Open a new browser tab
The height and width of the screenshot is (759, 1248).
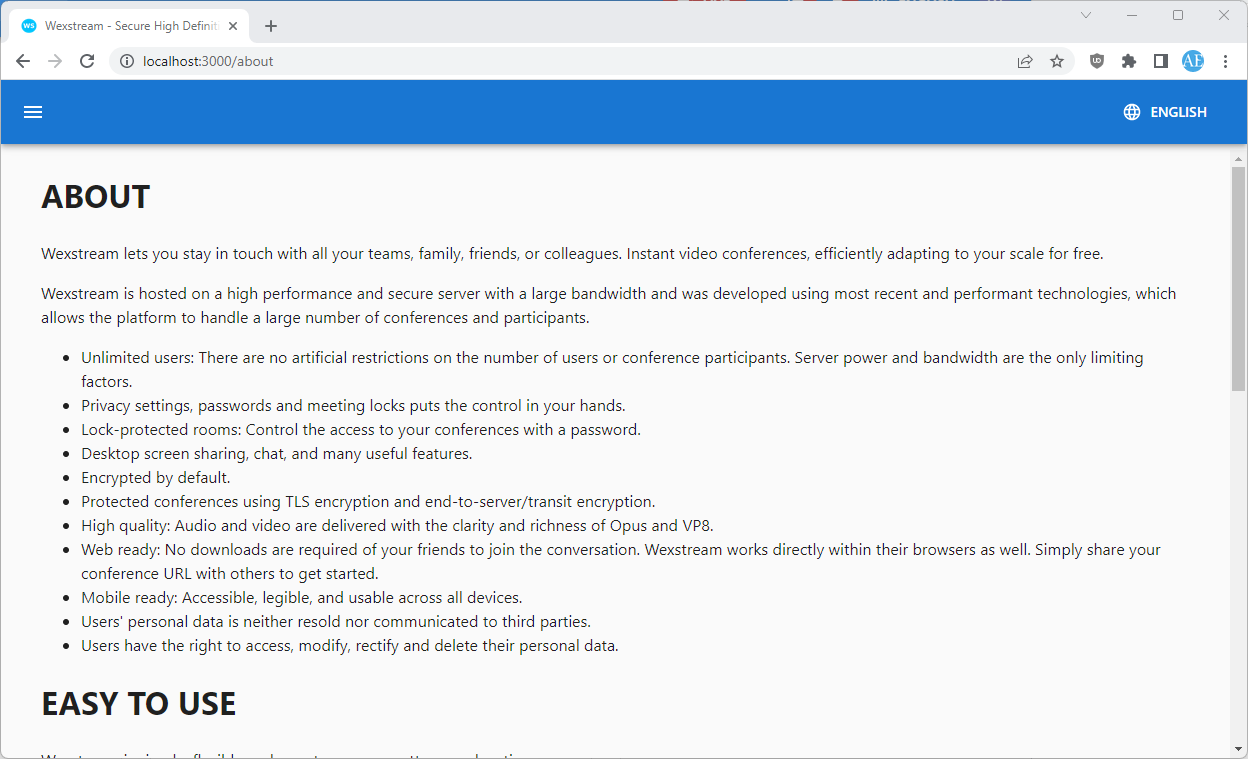coord(271,26)
